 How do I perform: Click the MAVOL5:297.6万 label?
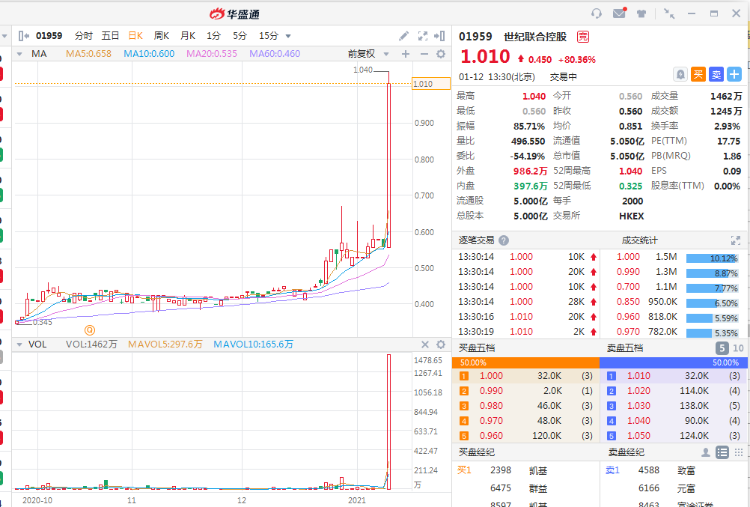[x=165, y=344]
